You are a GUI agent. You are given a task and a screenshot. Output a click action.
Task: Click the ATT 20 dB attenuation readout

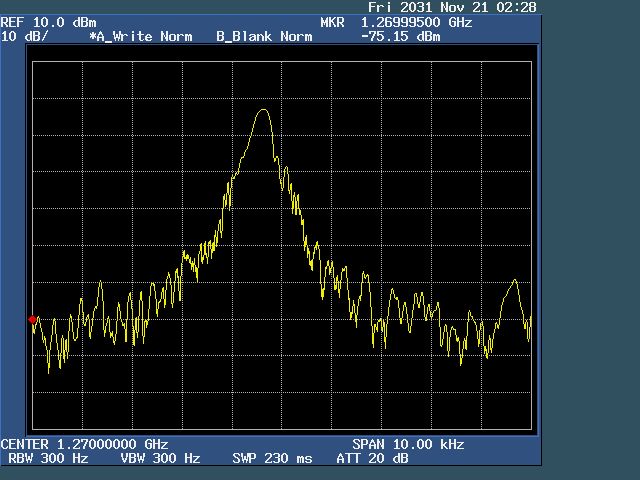click(372, 458)
